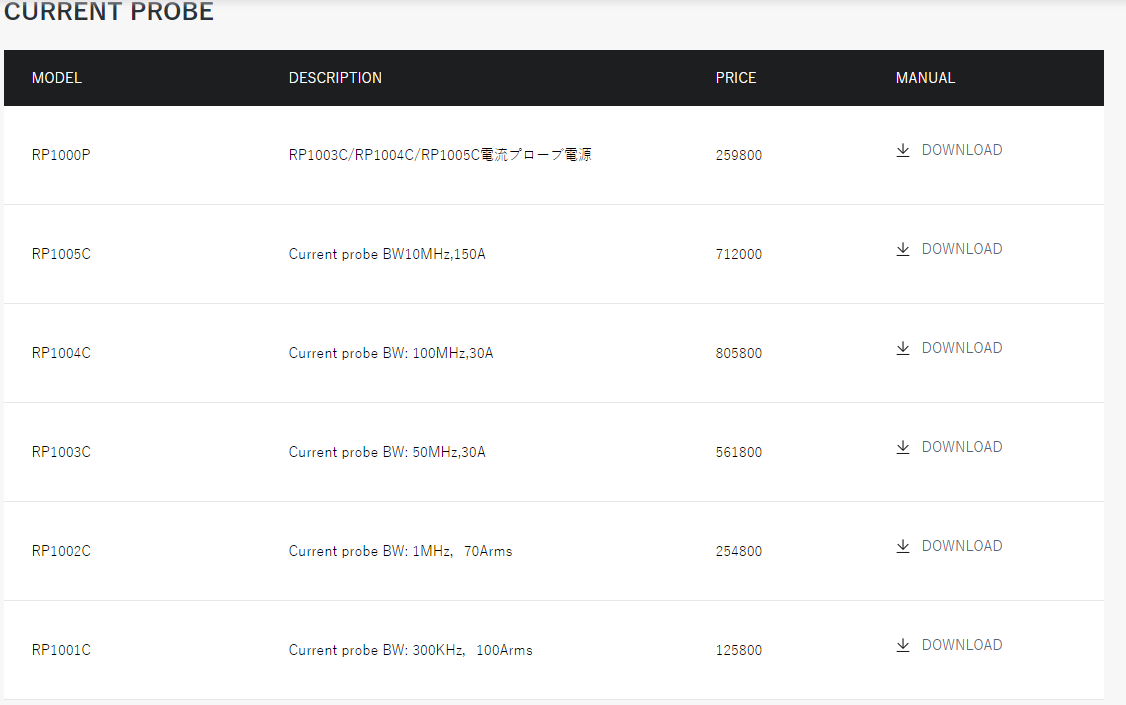Click download arrow icon for RP1004C
This screenshot has height=705, width=1126.
point(903,348)
